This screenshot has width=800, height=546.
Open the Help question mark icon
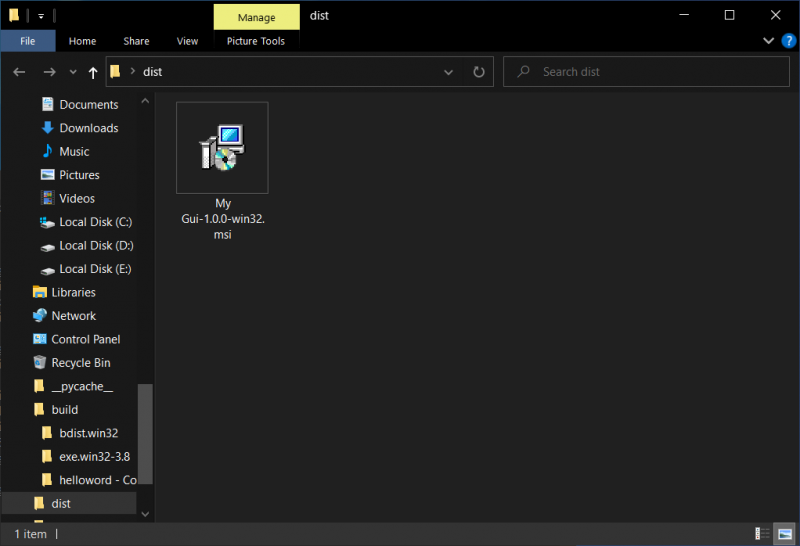click(x=786, y=41)
